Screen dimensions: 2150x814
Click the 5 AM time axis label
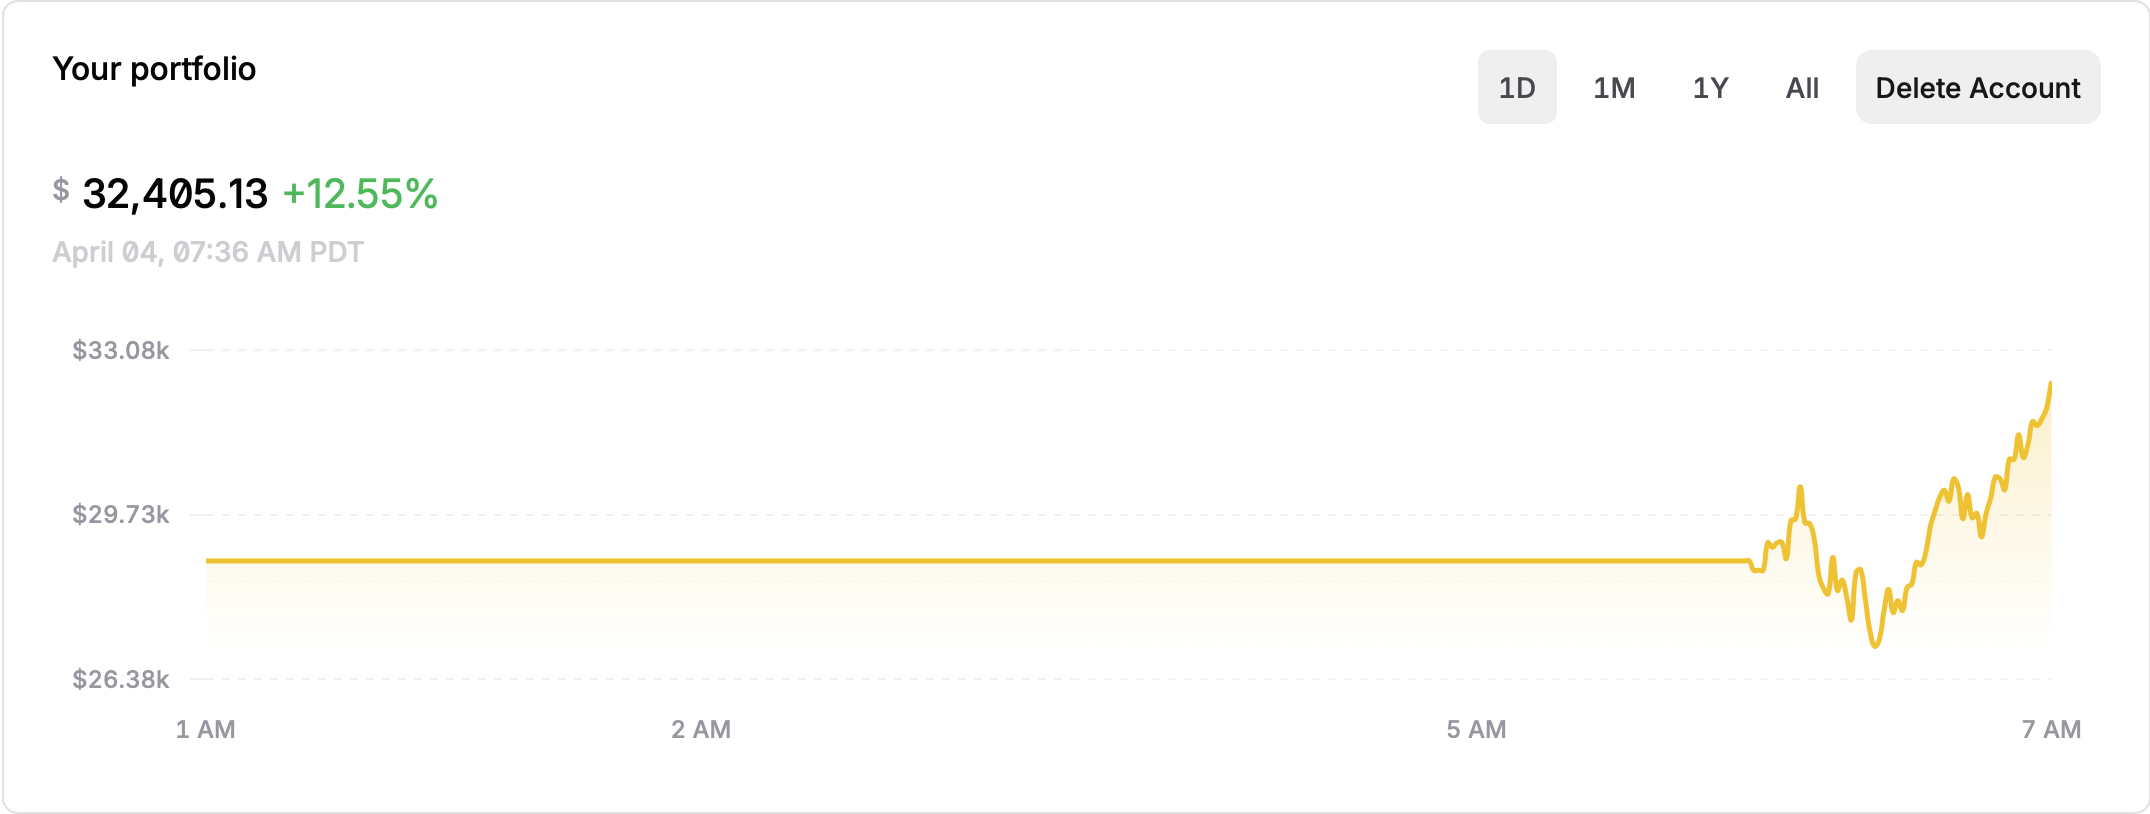[x=1476, y=729]
